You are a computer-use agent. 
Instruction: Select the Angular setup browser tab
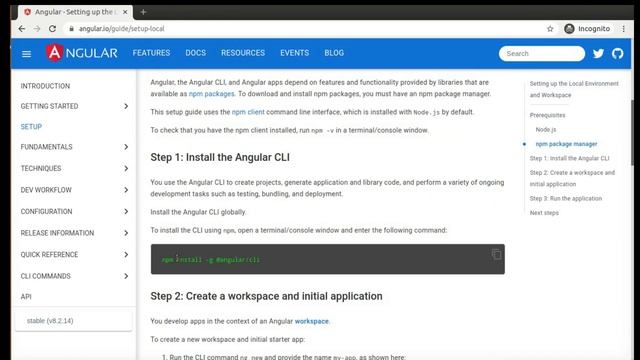pos(76,12)
